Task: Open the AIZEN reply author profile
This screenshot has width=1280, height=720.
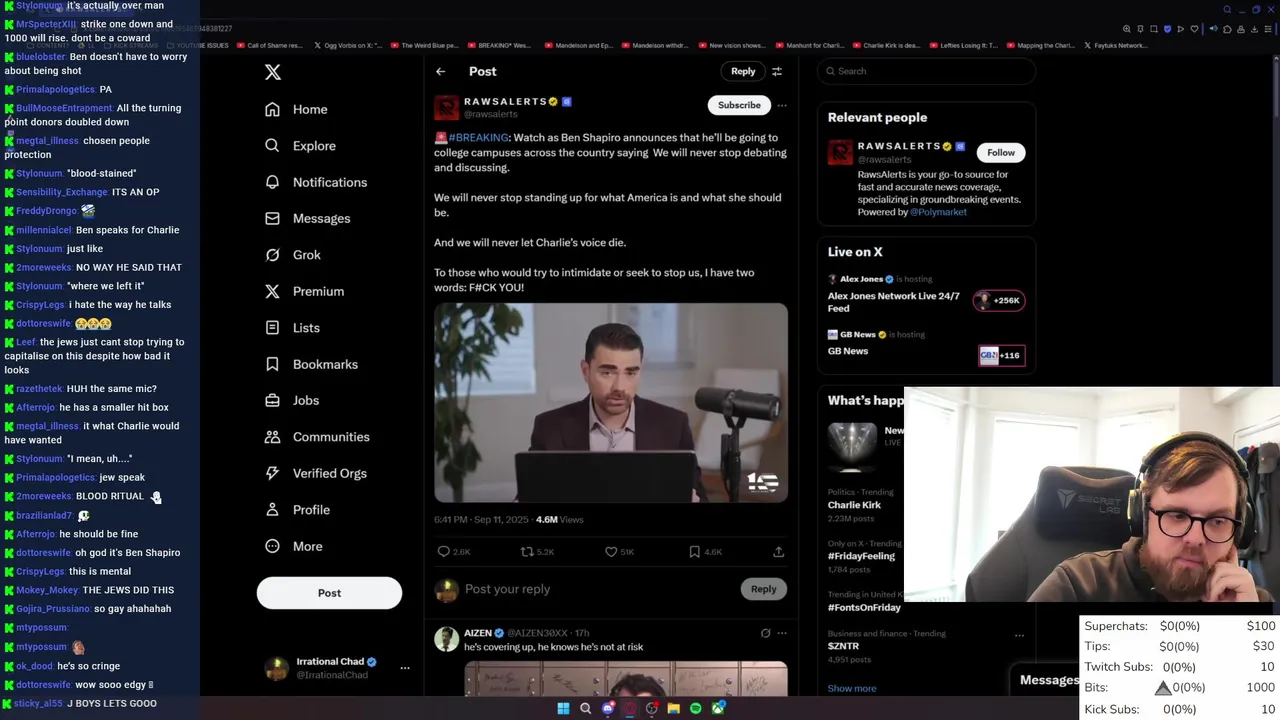Action: [x=478, y=633]
